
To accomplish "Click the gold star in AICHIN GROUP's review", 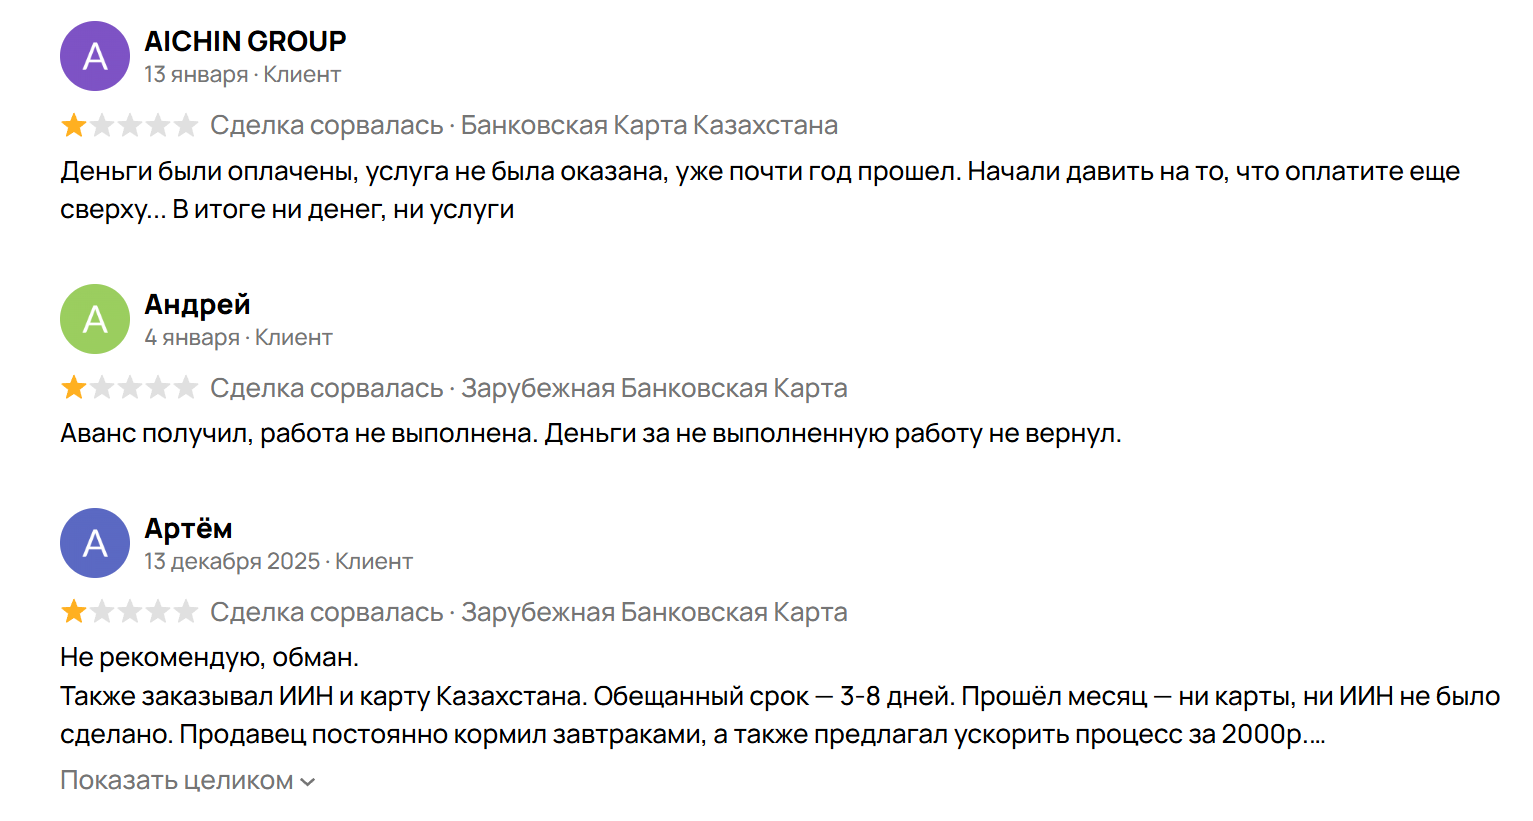I will pos(74,126).
